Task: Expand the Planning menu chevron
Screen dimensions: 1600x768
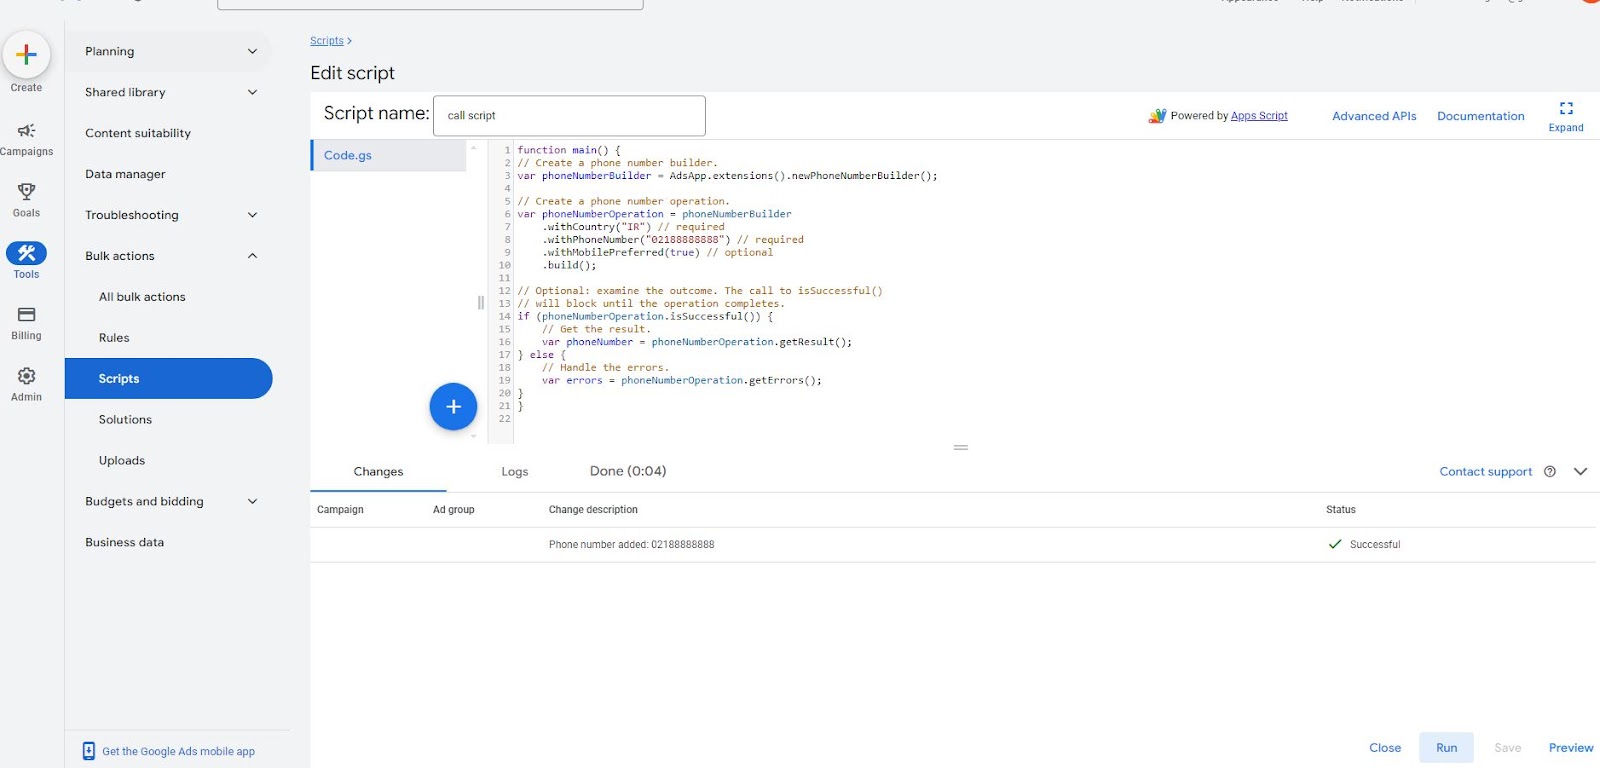Action: coord(252,51)
